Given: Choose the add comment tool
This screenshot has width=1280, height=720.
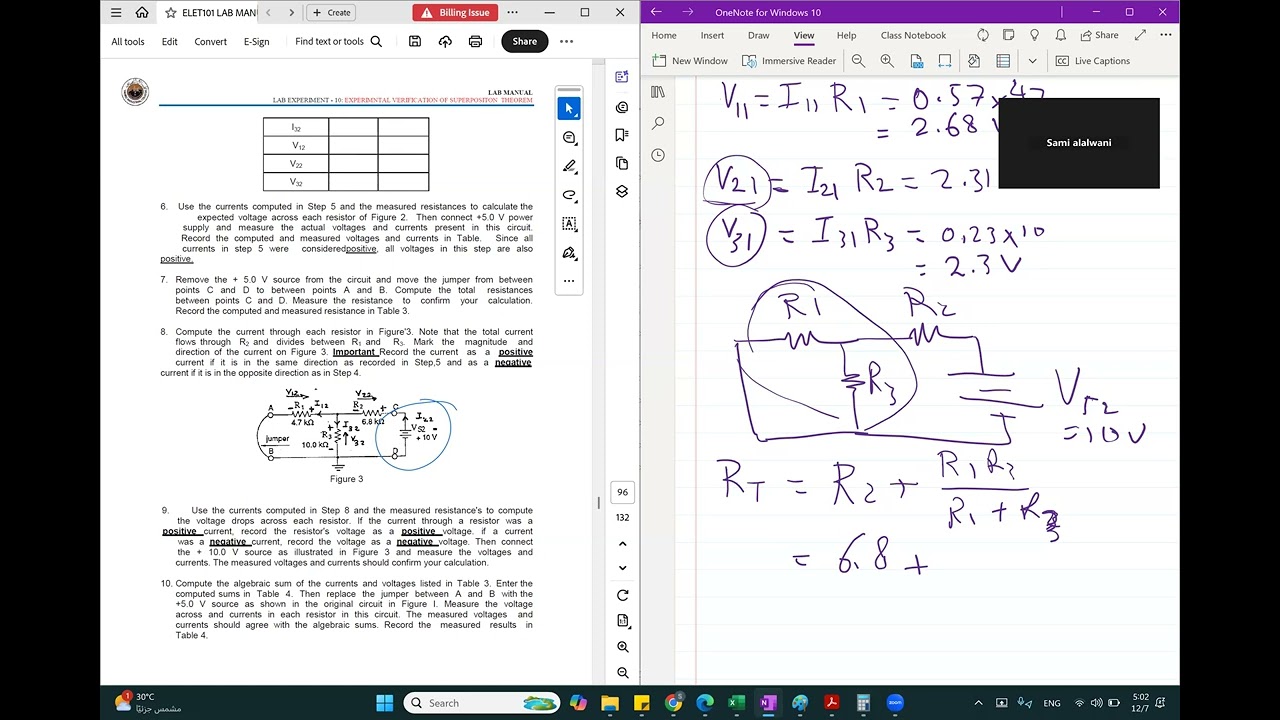Looking at the screenshot, I should tap(569, 137).
